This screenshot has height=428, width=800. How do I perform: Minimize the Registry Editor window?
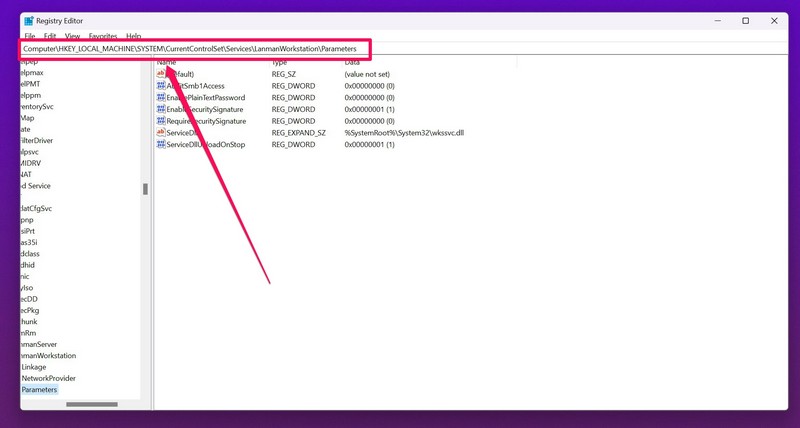coord(718,21)
